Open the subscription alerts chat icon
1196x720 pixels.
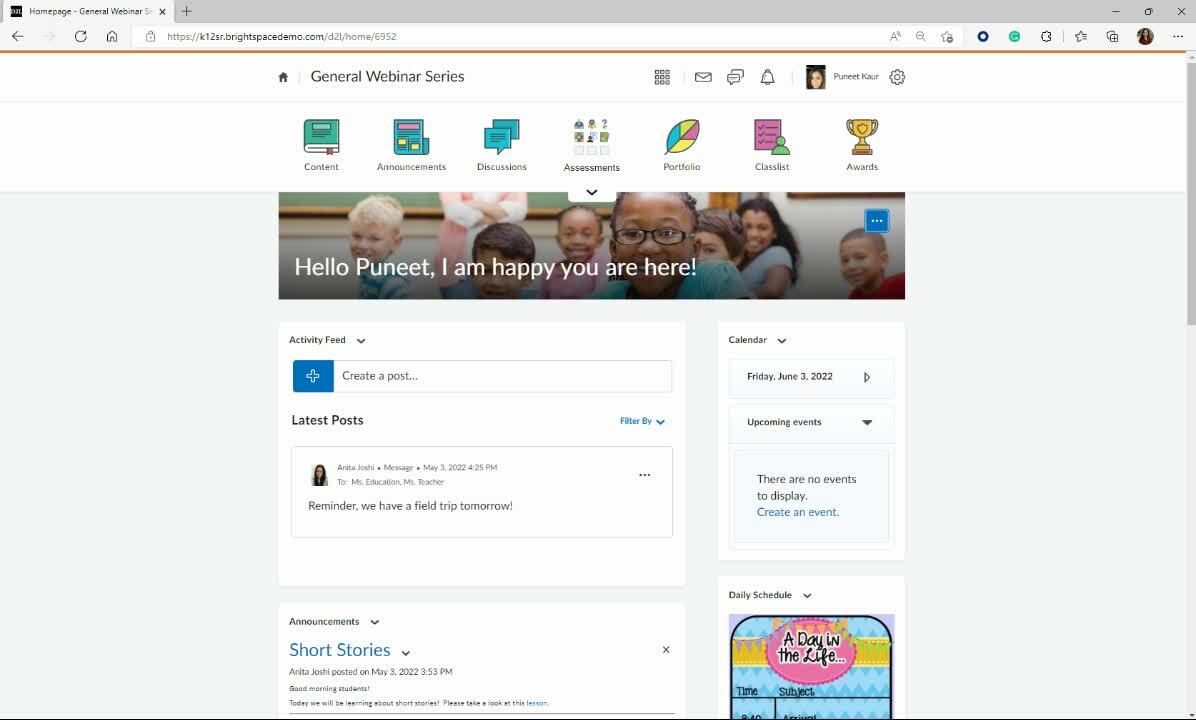[735, 77]
